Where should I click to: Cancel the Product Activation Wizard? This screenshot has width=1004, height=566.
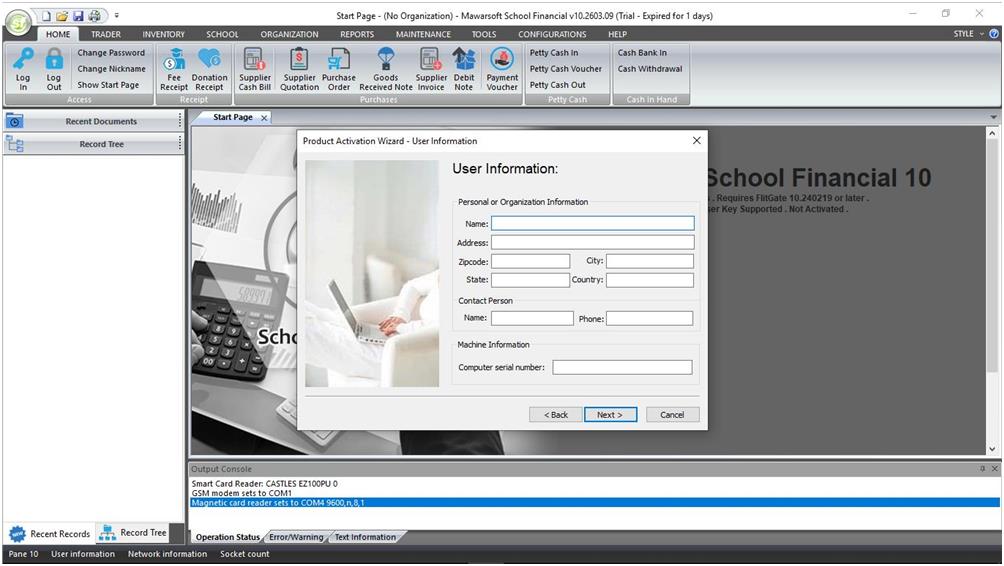click(672, 415)
